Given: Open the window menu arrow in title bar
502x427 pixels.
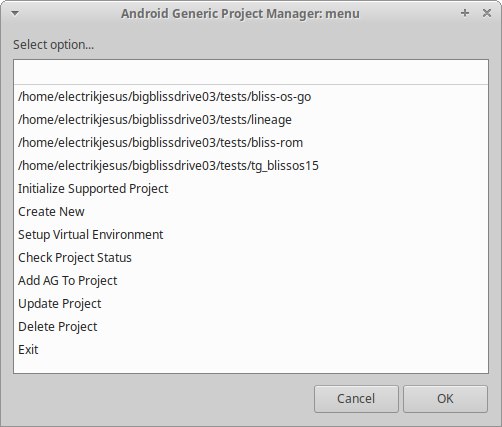Looking at the screenshot, I should [15, 13].
